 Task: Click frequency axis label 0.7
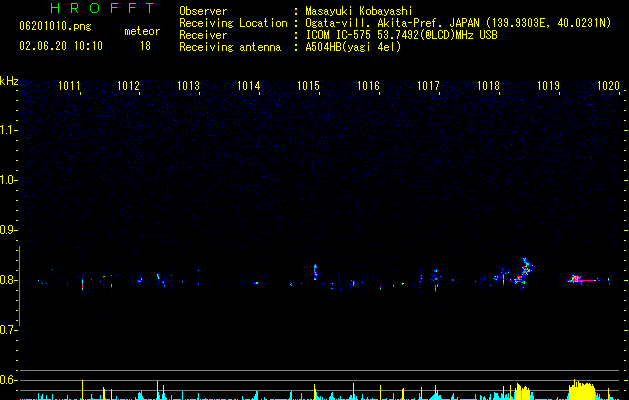[8, 330]
